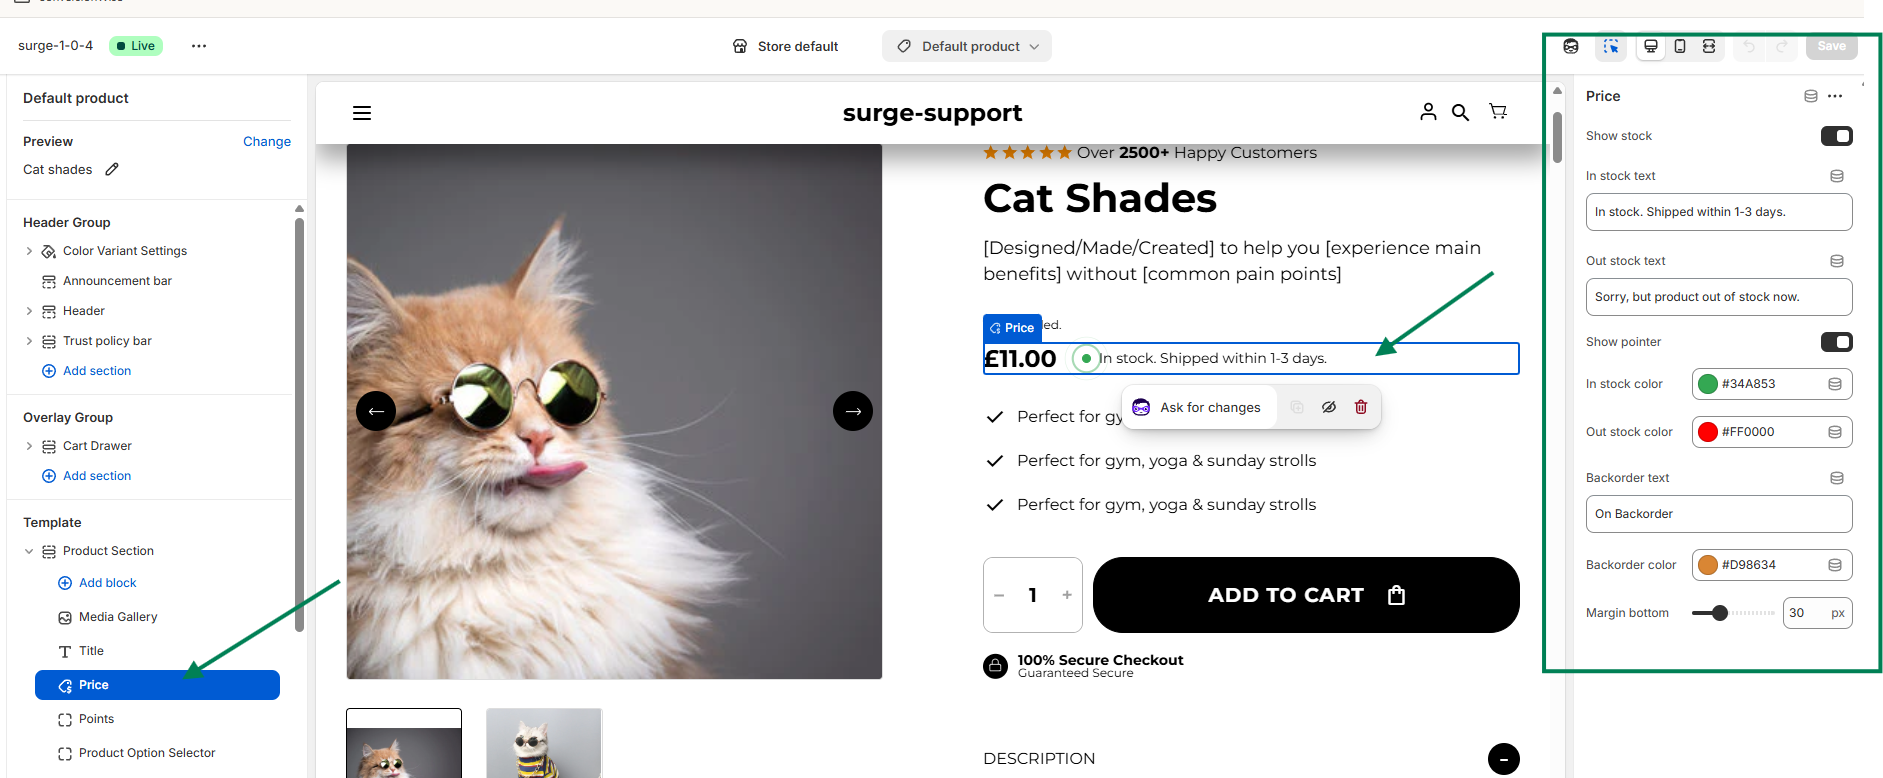Click the account user icon
The width and height of the screenshot is (1883, 778).
click(x=1428, y=112)
